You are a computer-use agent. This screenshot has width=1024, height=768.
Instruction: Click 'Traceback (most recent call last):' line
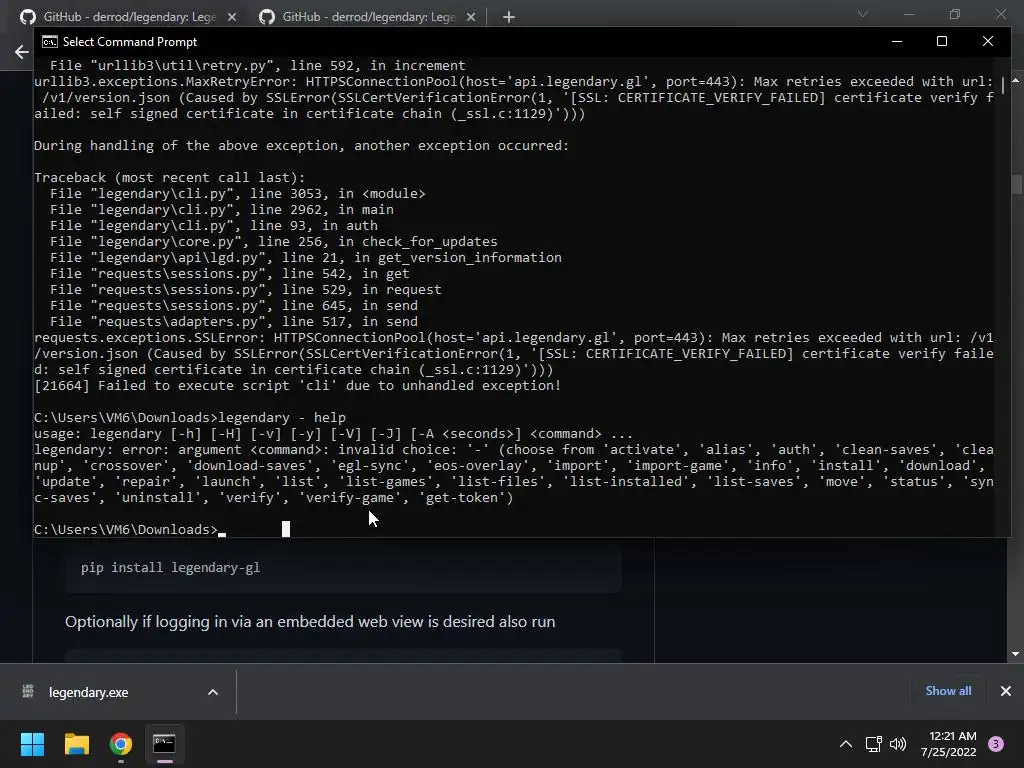(169, 178)
